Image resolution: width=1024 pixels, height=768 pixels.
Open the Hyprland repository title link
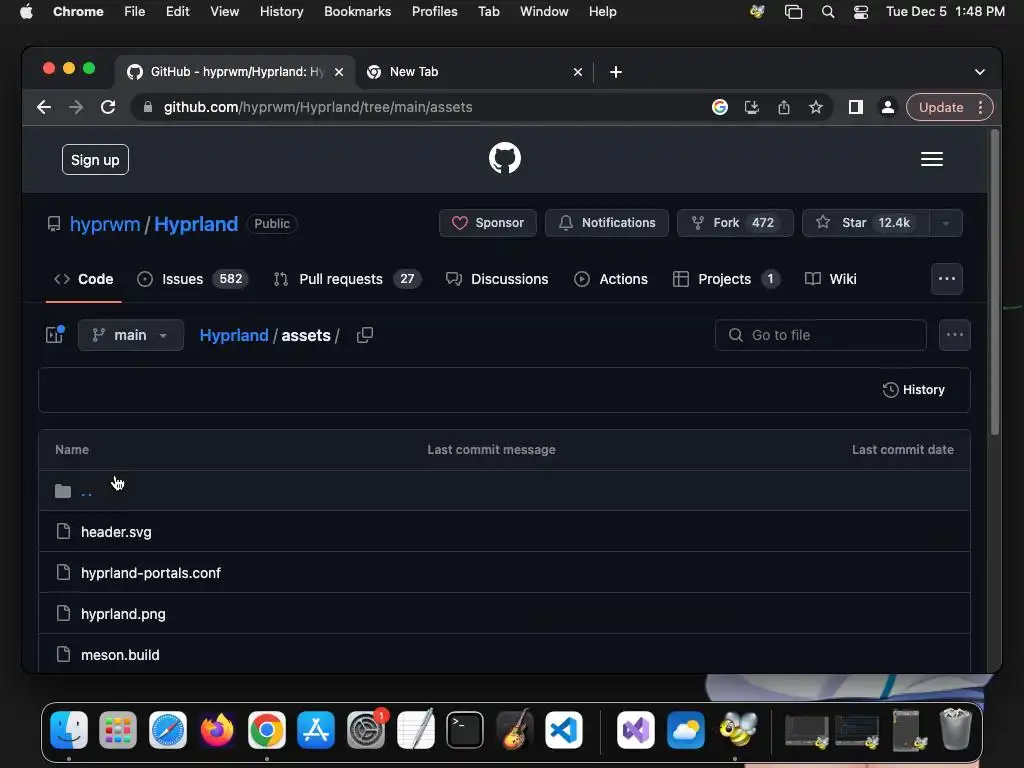pos(196,224)
